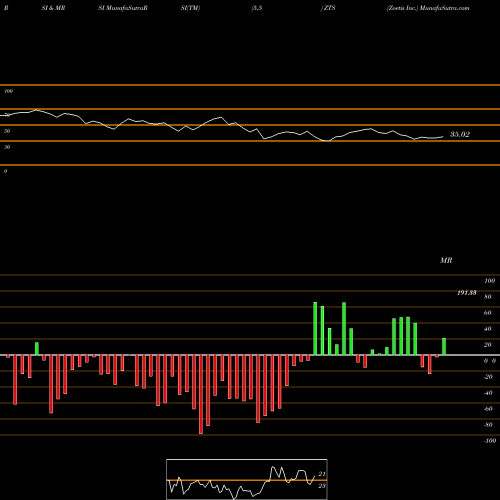
Task: Click the '(Zoetis Inc.) MunafaSutra.com' header text
Action: (428, 8)
